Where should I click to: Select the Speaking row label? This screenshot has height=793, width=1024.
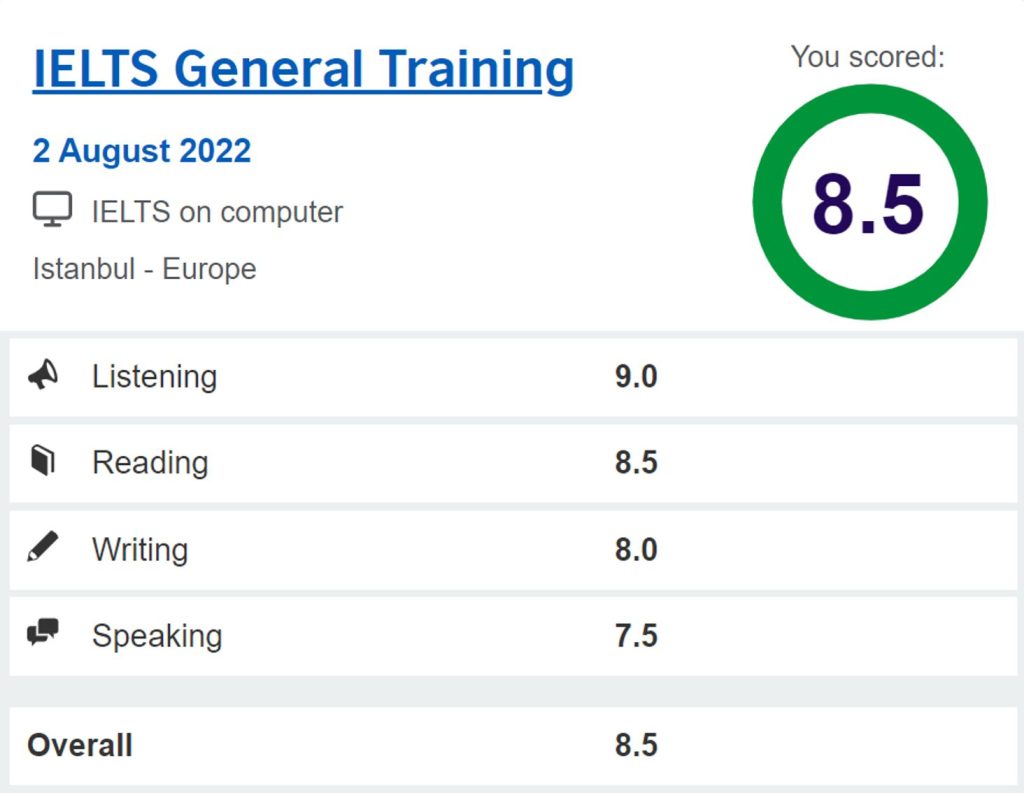pos(157,636)
